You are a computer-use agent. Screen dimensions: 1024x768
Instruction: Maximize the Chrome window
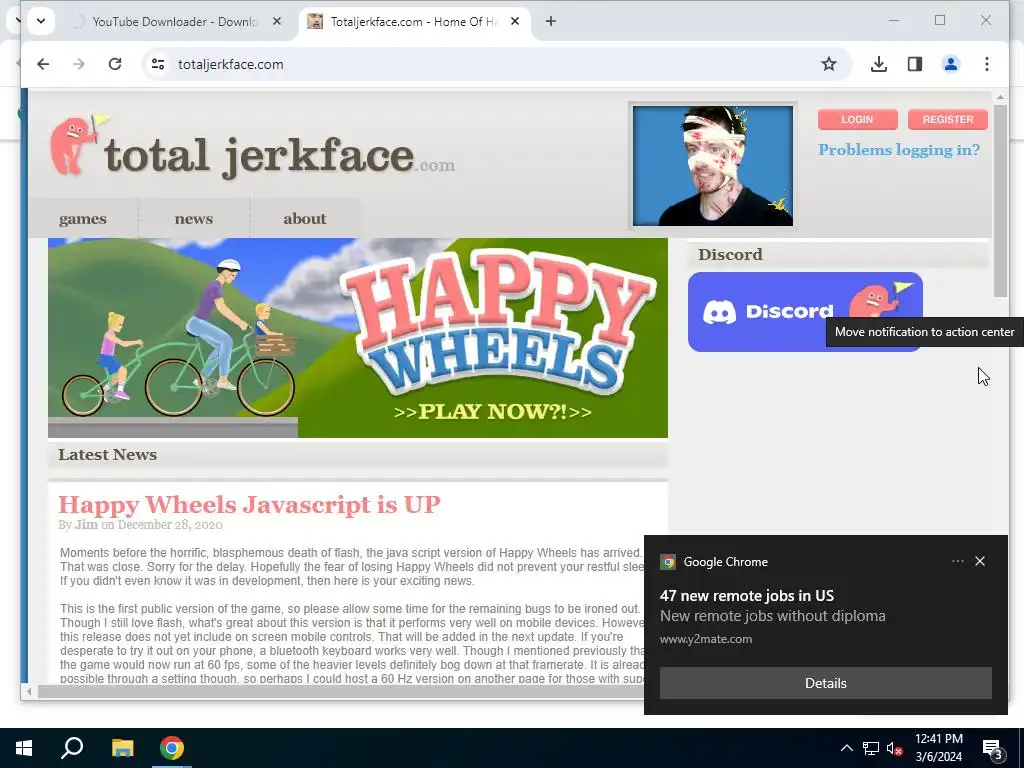940,21
